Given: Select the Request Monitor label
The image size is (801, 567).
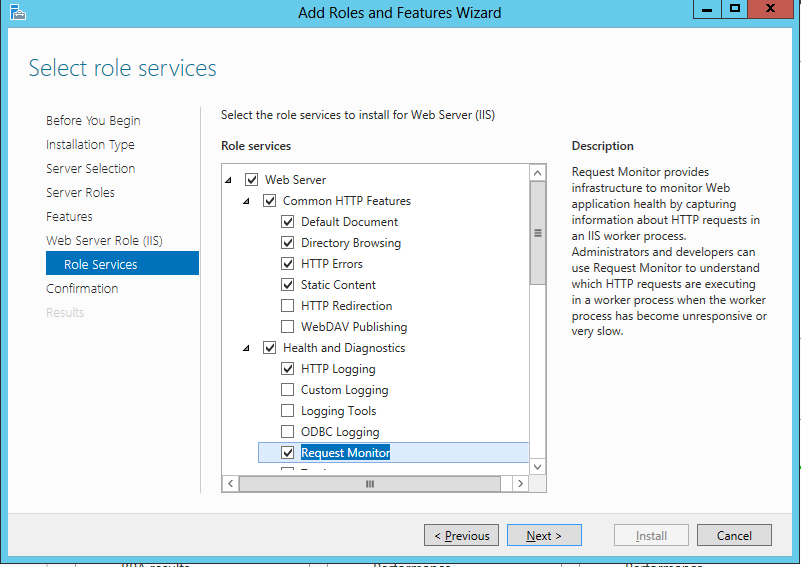Looking at the screenshot, I should (x=345, y=453).
